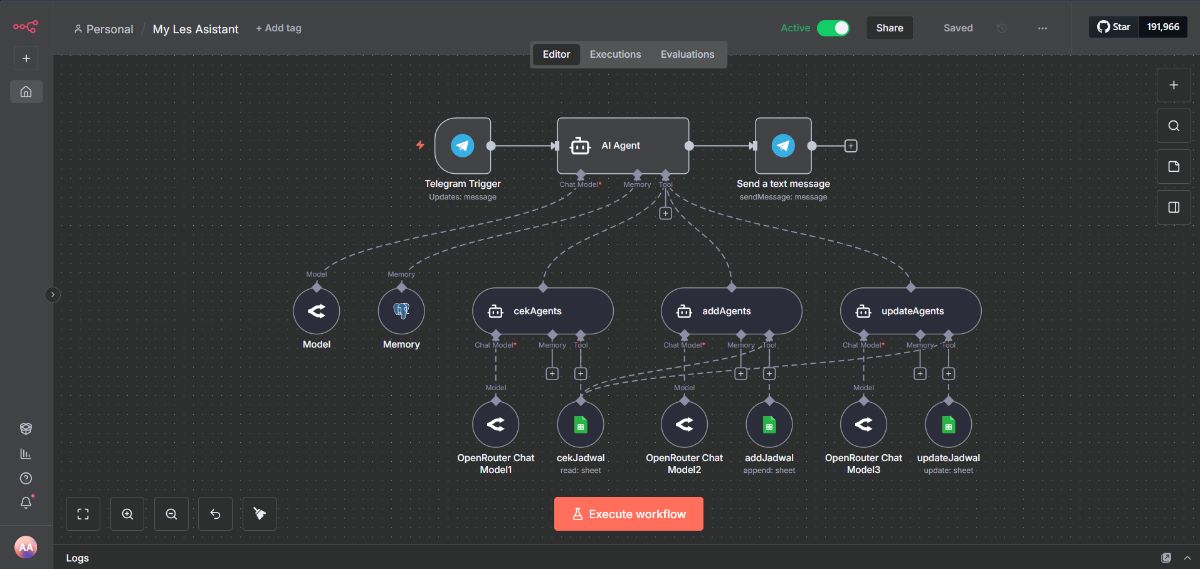Select the Postgres Memory node circle
This screenshot has height=569, width=1200.
click(401, 311)
